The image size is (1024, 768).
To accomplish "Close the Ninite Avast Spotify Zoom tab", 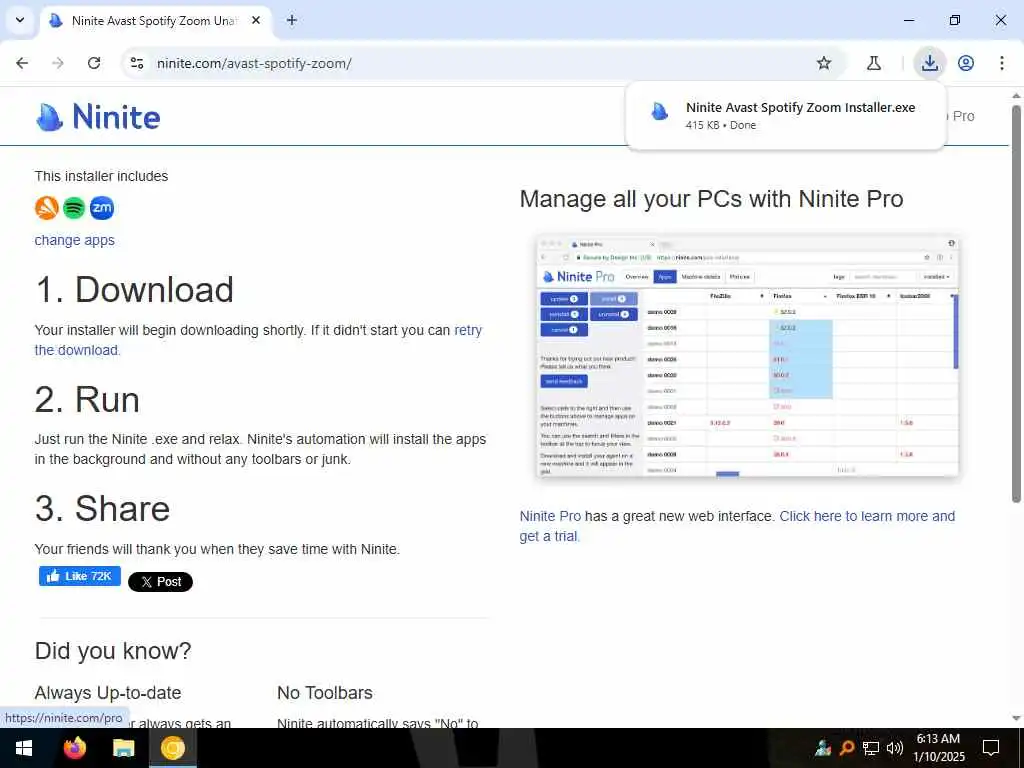I will [256, 20].
